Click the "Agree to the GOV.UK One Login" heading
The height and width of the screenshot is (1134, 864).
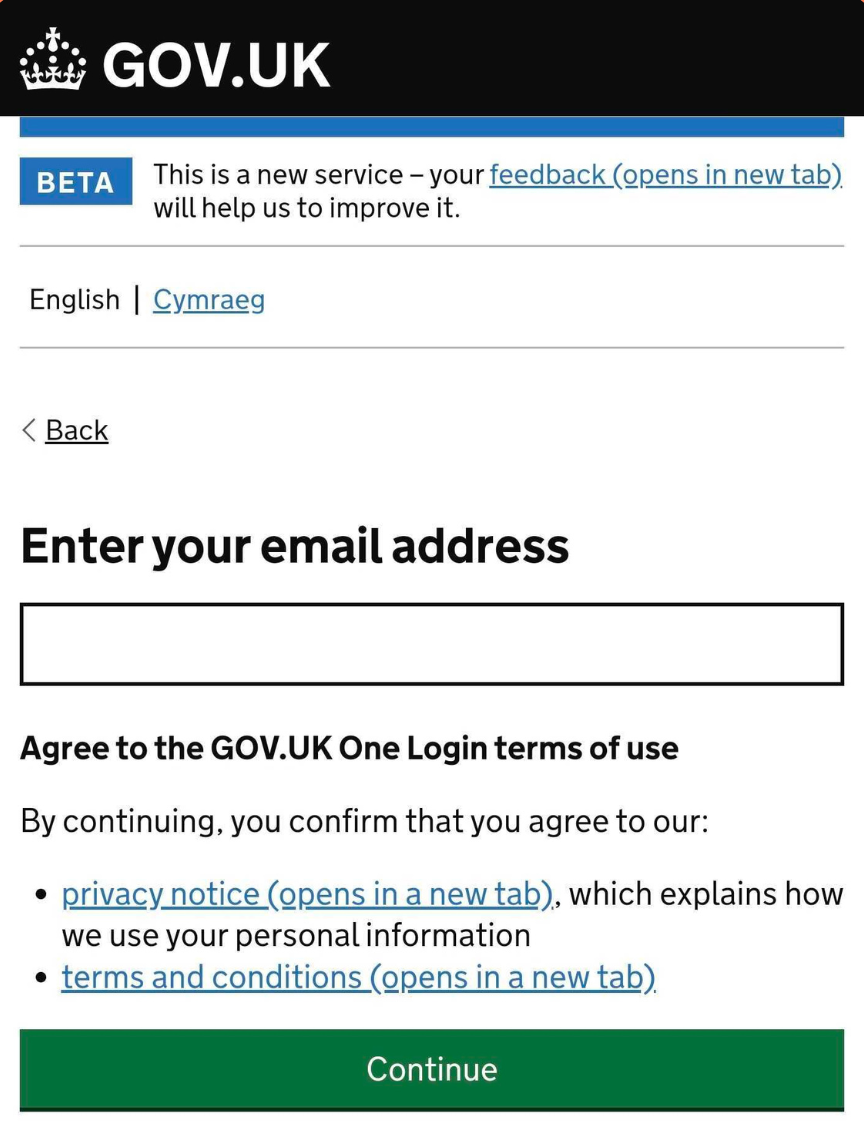[x=349, y=748]
